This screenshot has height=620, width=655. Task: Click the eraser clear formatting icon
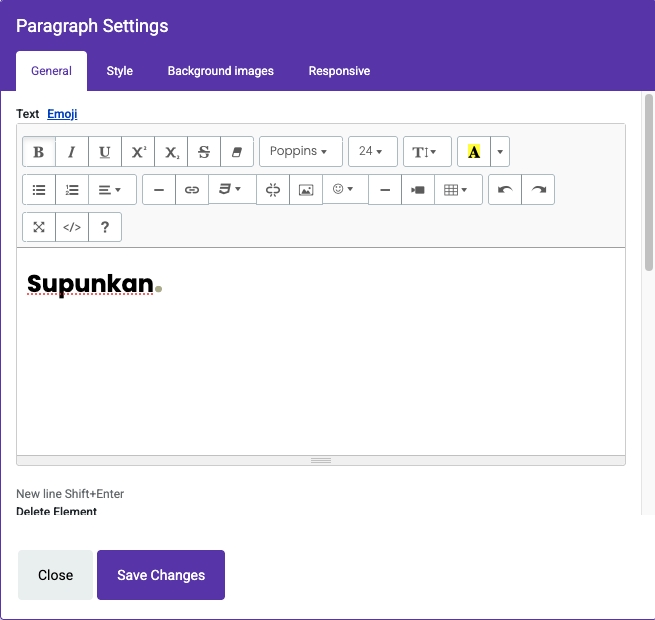(x=237, y=152)
